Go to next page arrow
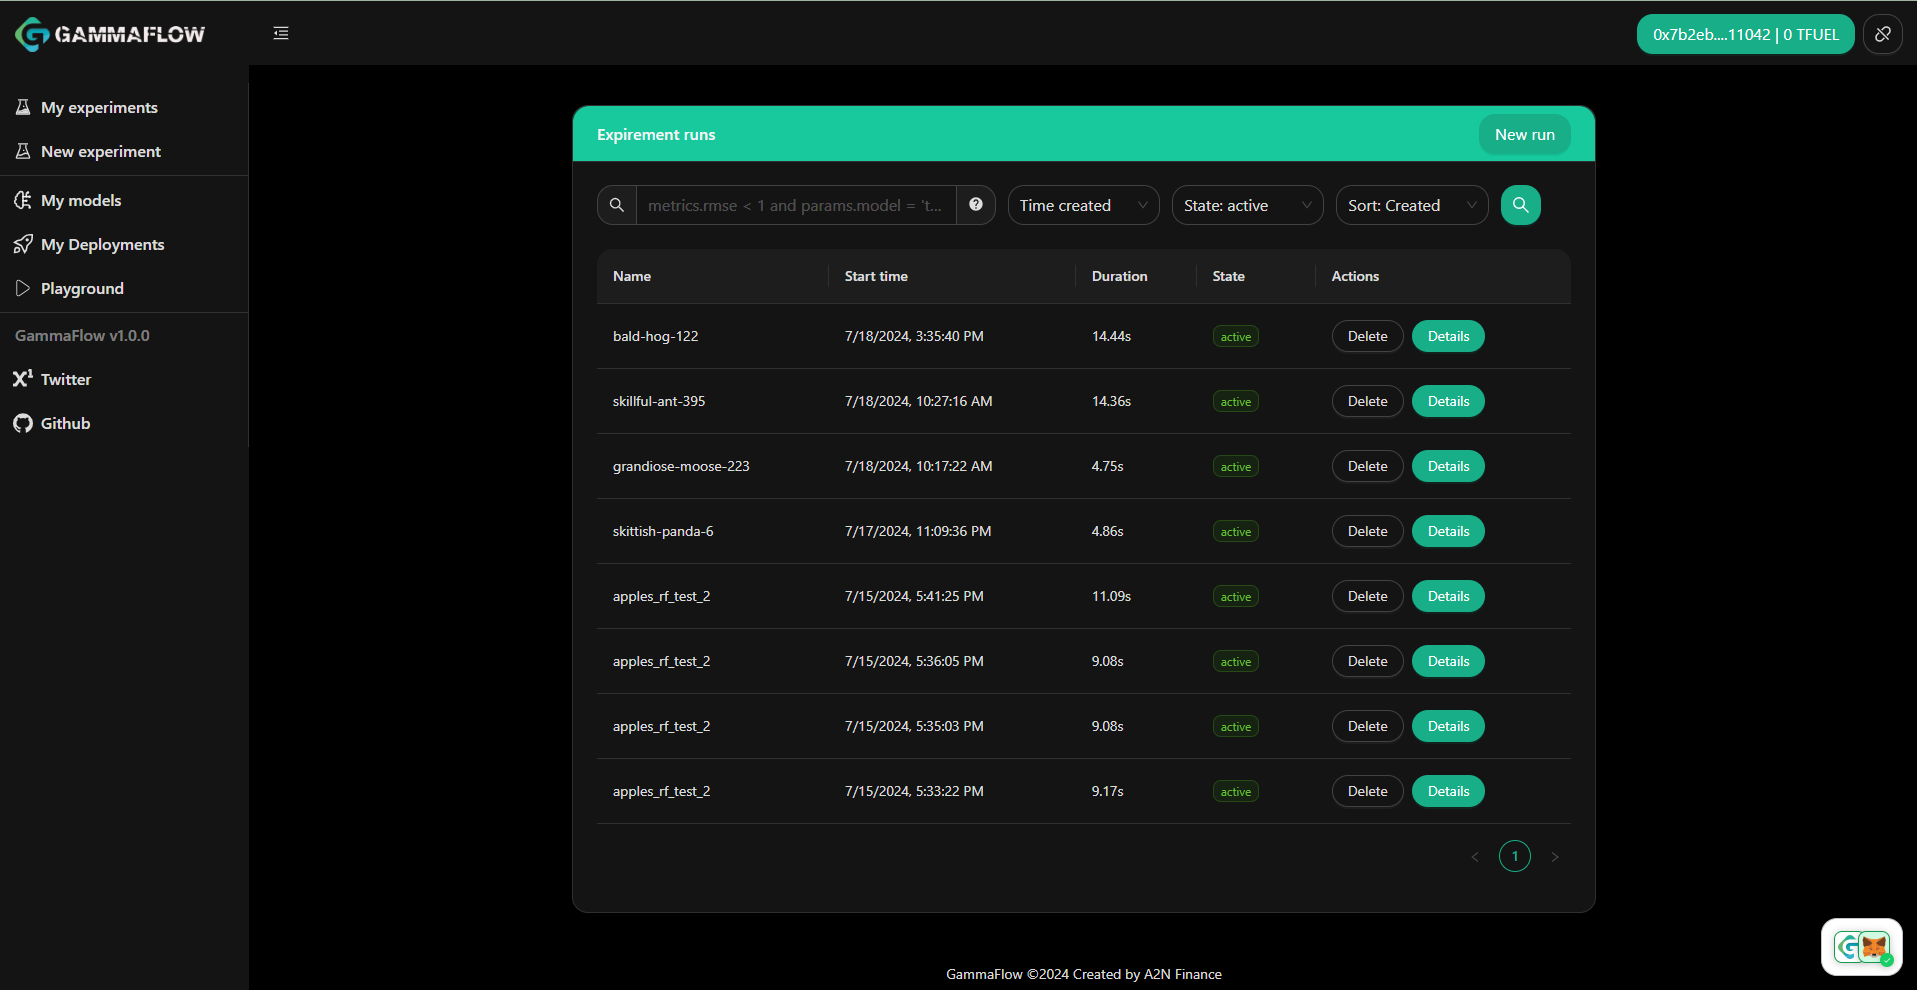 1555,856
